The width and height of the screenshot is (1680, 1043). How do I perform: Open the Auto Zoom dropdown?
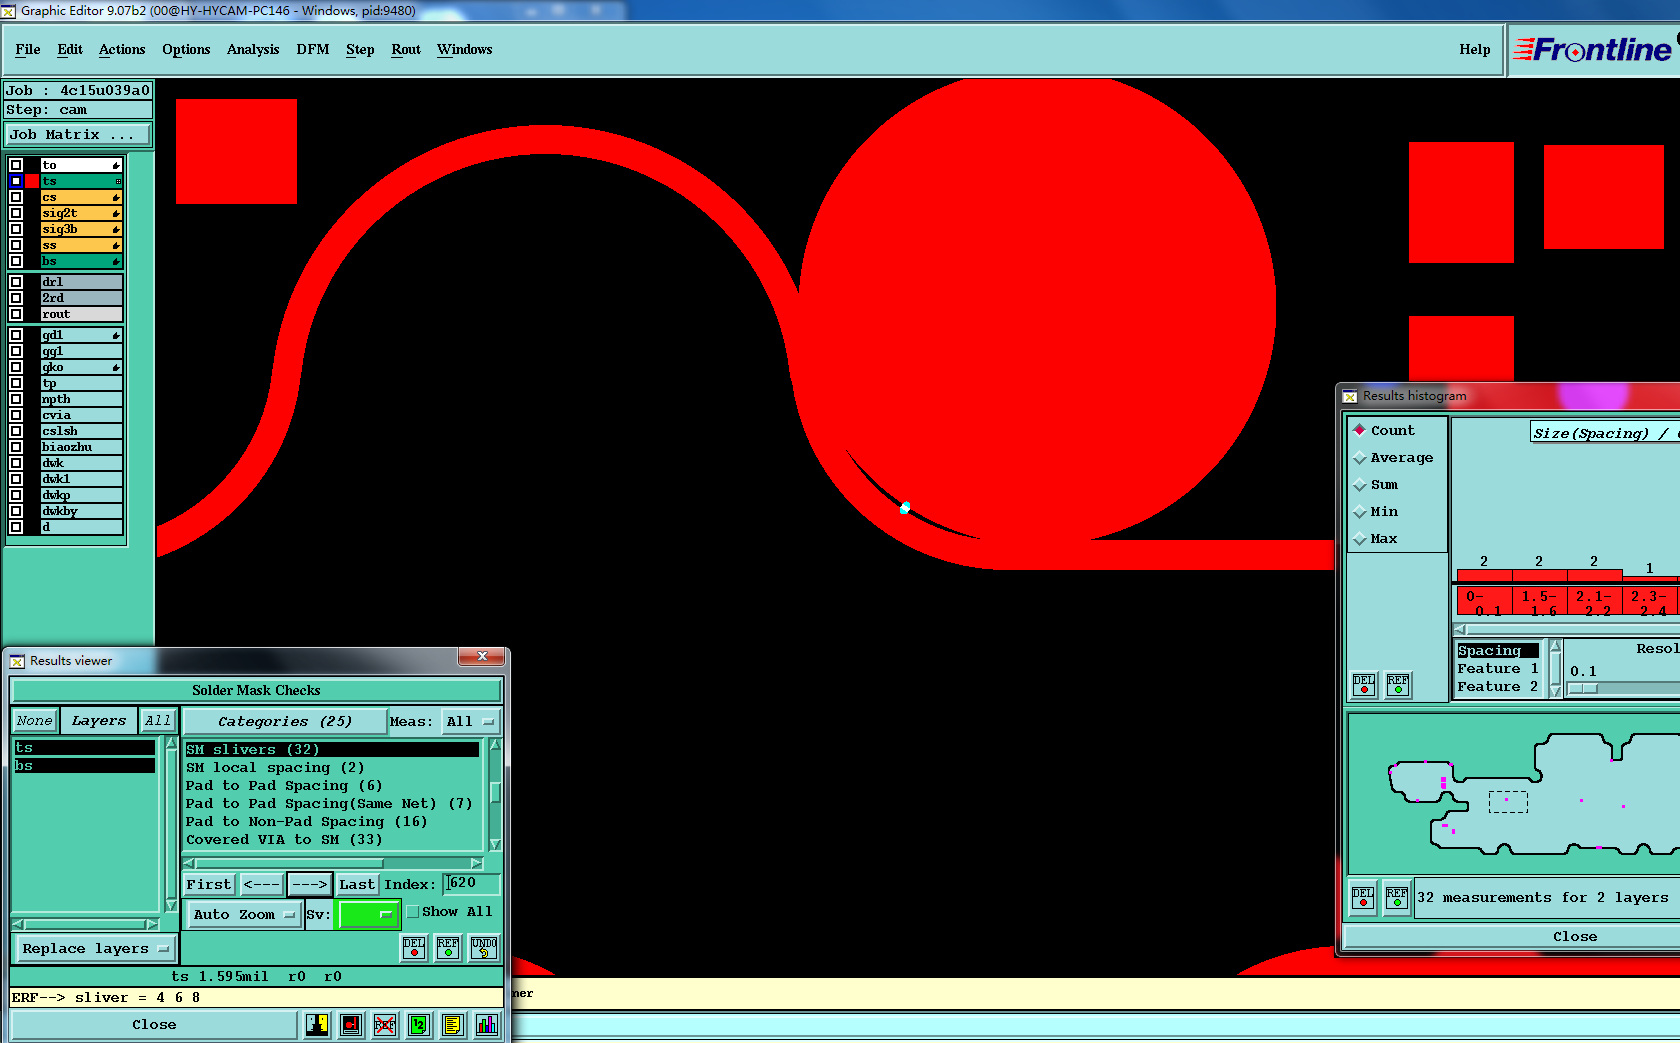pos(244,914)
